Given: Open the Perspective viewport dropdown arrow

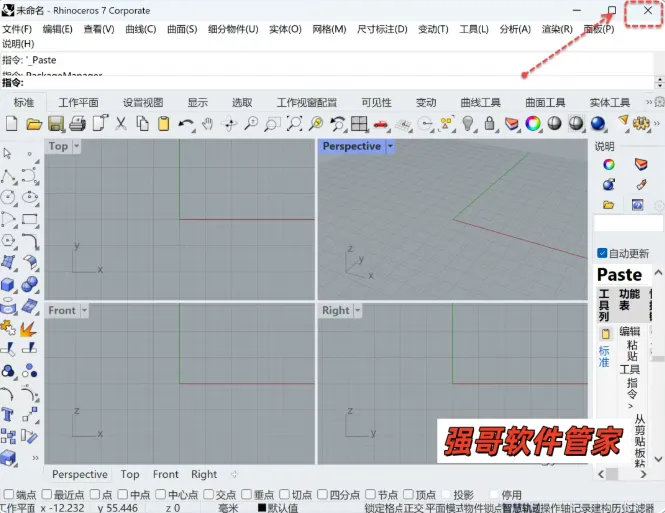Looking at the screenshot, I should pyautogui.click(x=390, y=146).
